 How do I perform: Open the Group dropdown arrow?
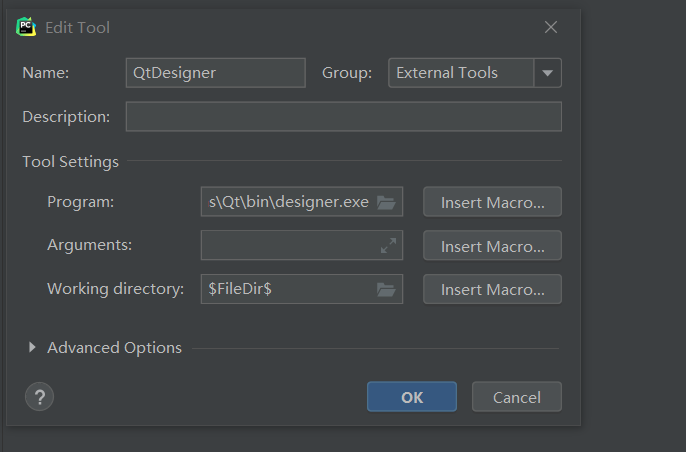click(548, 73)
